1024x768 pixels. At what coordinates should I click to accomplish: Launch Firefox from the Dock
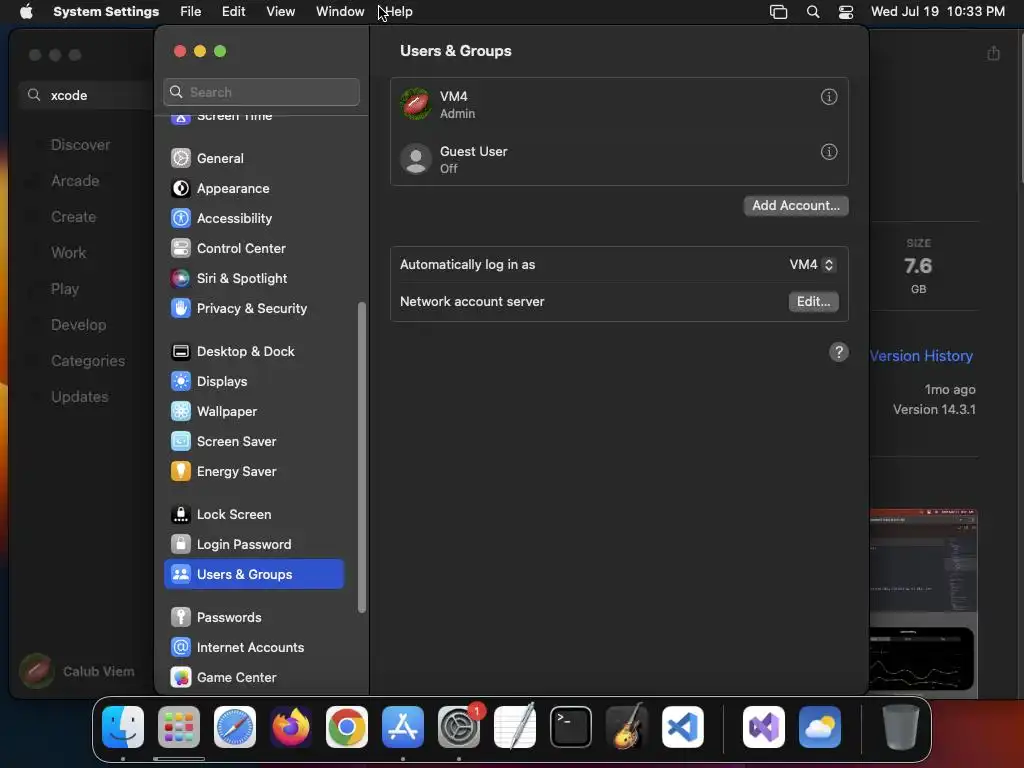(291, 727)
